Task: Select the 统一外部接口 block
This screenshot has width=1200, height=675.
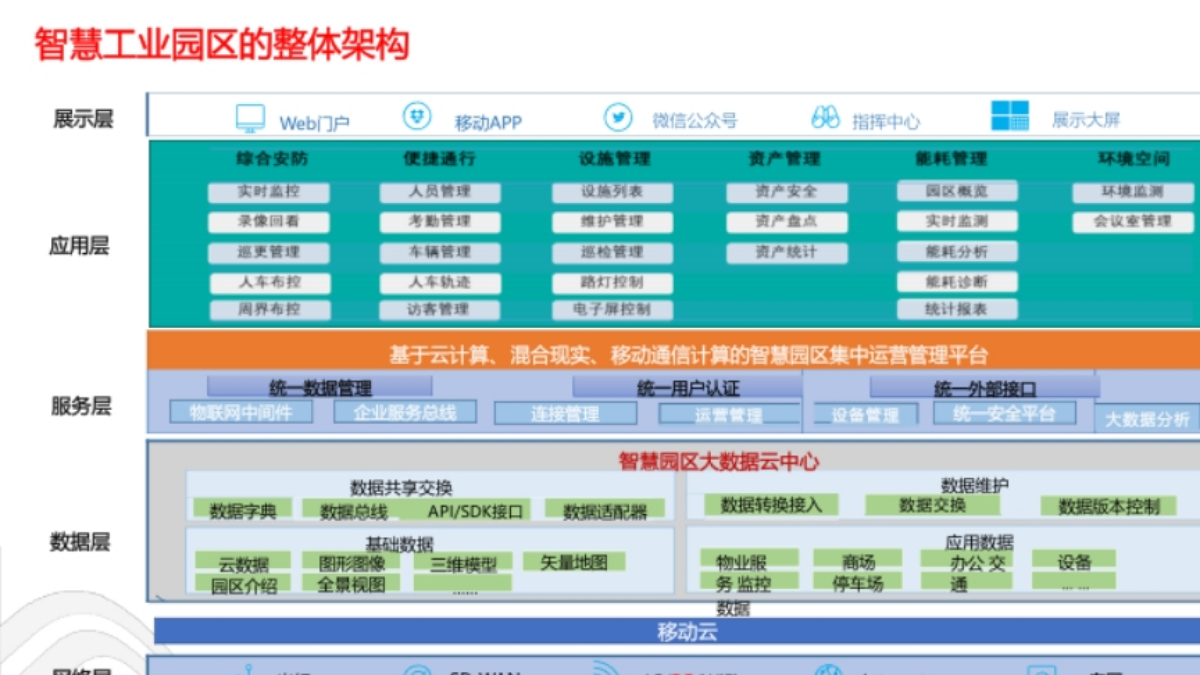Action: tap(984, 388)
